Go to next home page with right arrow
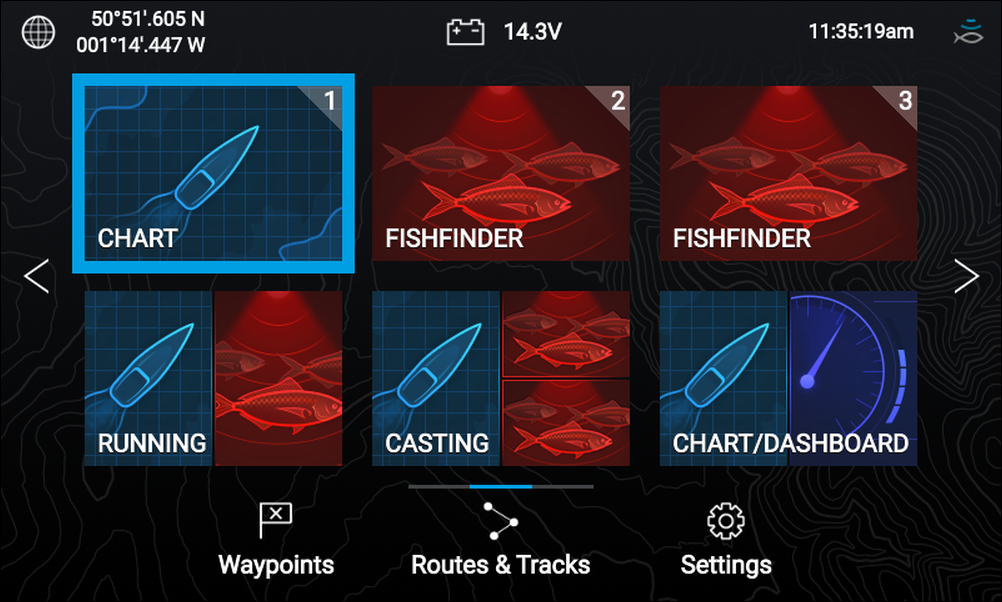The width and height of the screenshot is (1002, 602). 966,276
